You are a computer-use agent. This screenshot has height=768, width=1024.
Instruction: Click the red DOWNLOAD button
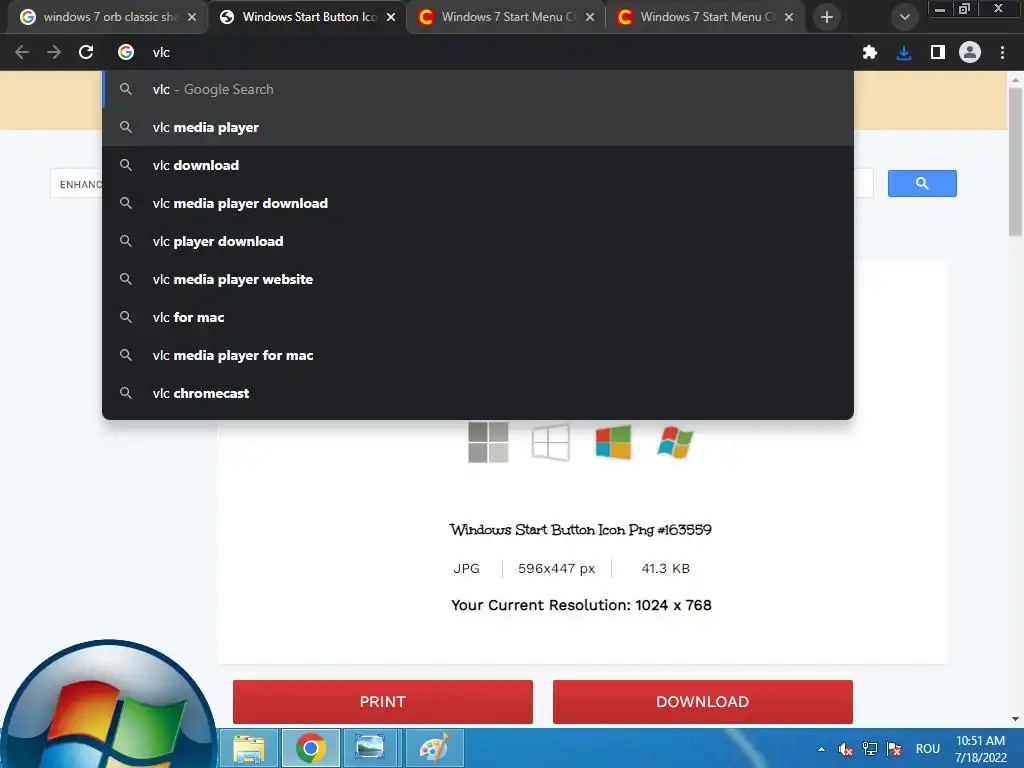tap(703, 702)
